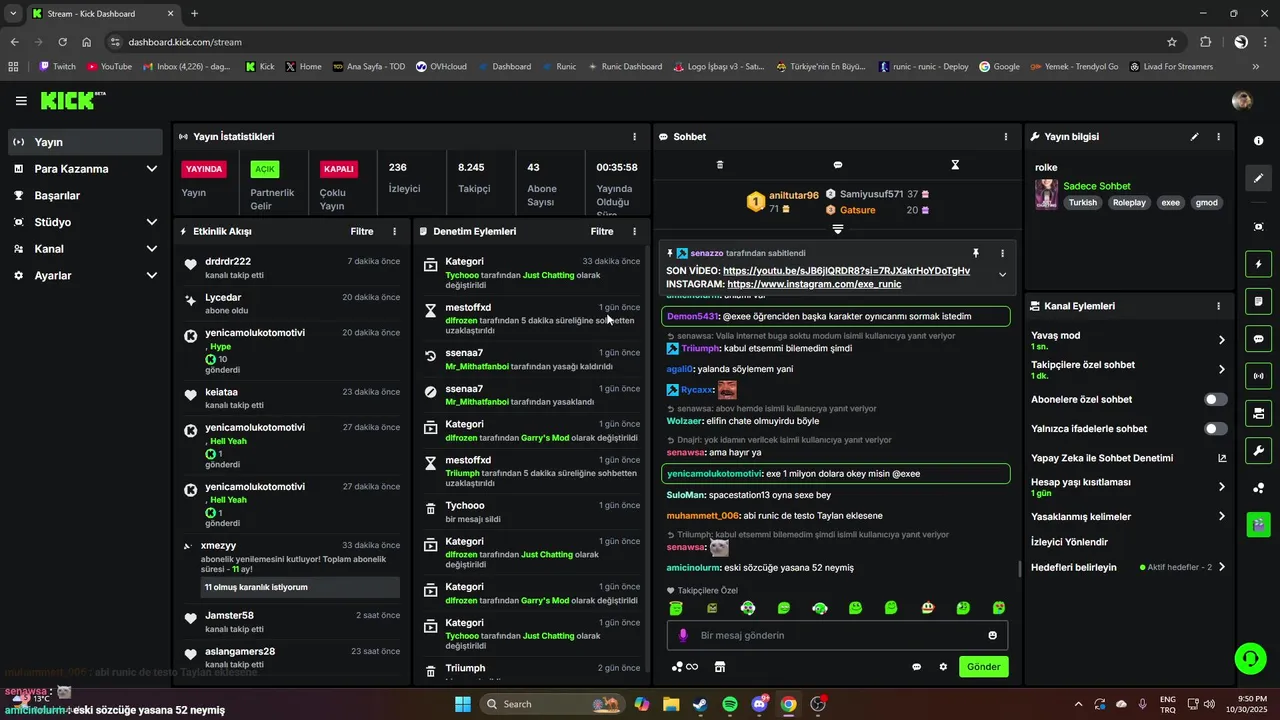Open Runic Dashboard bookmark

[x=625, y=67]
